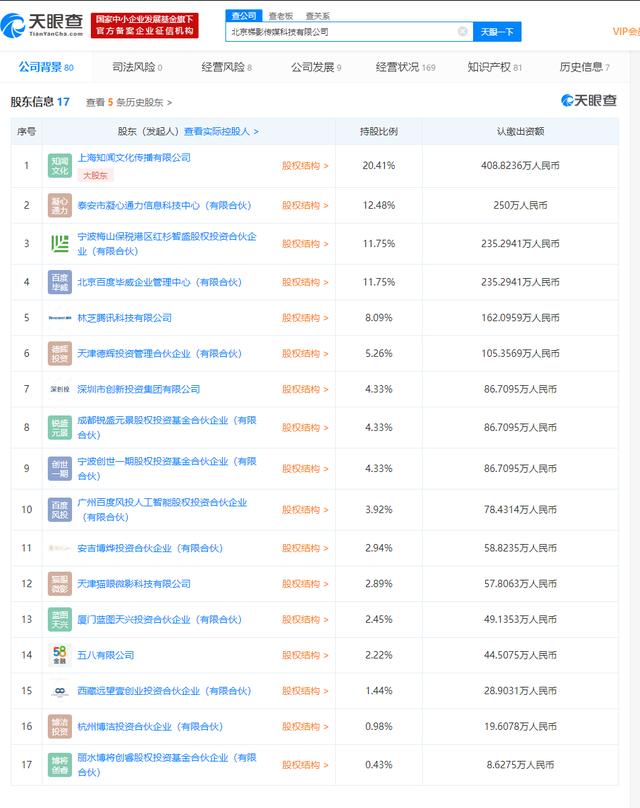
Task: Click the 天眼查 logo at top left
Action: click(x=42, y=24)
